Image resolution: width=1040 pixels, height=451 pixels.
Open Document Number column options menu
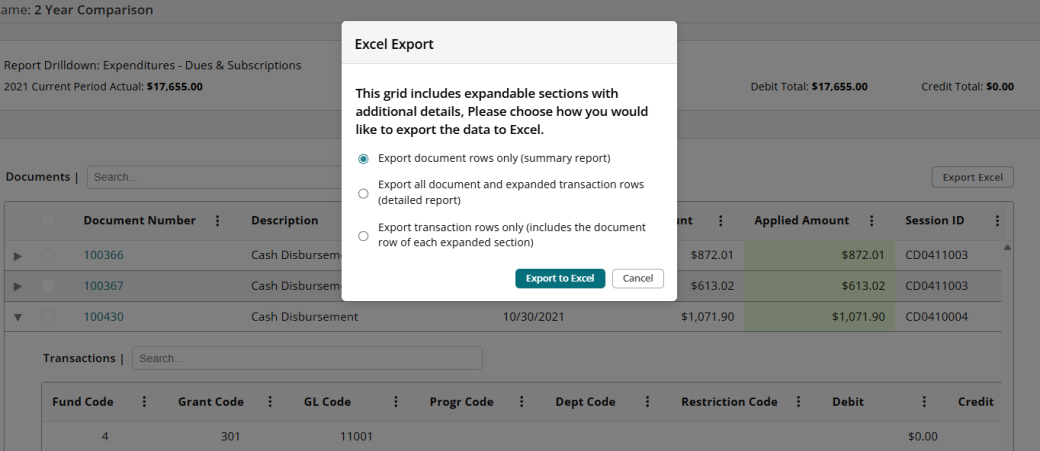point(218,221)
